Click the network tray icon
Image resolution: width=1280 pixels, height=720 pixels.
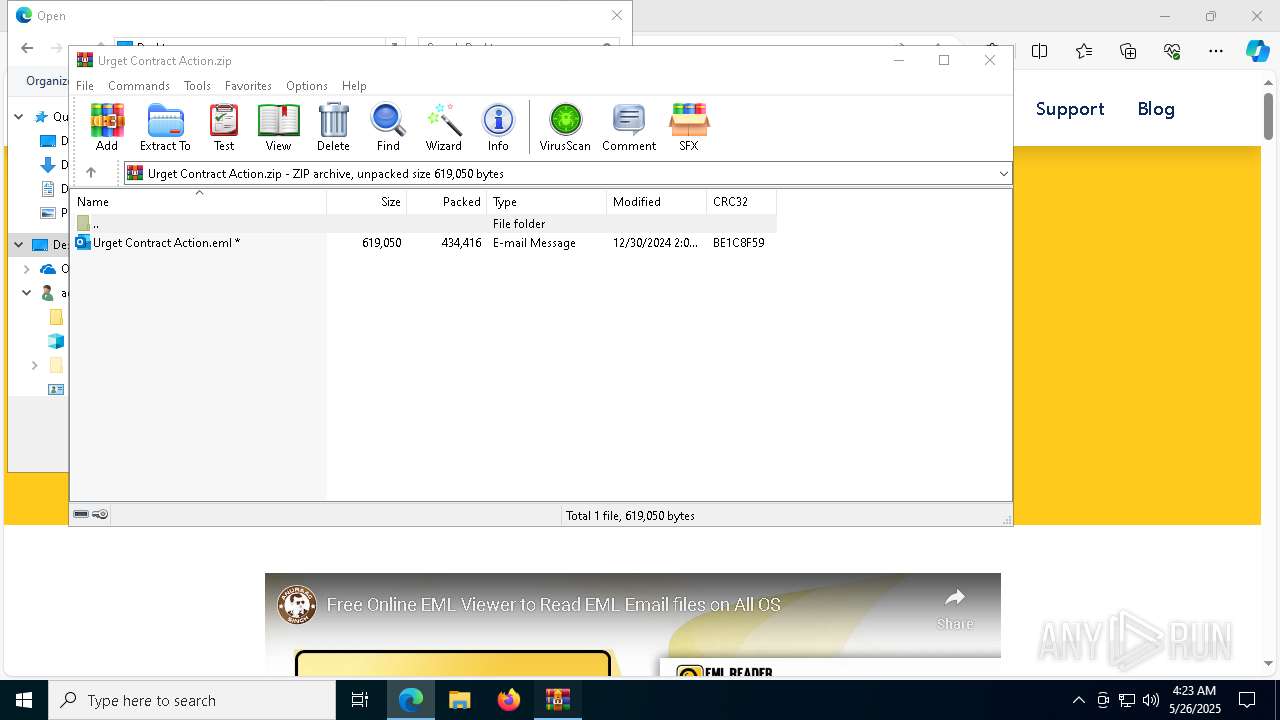click(x=1127, y=700)
